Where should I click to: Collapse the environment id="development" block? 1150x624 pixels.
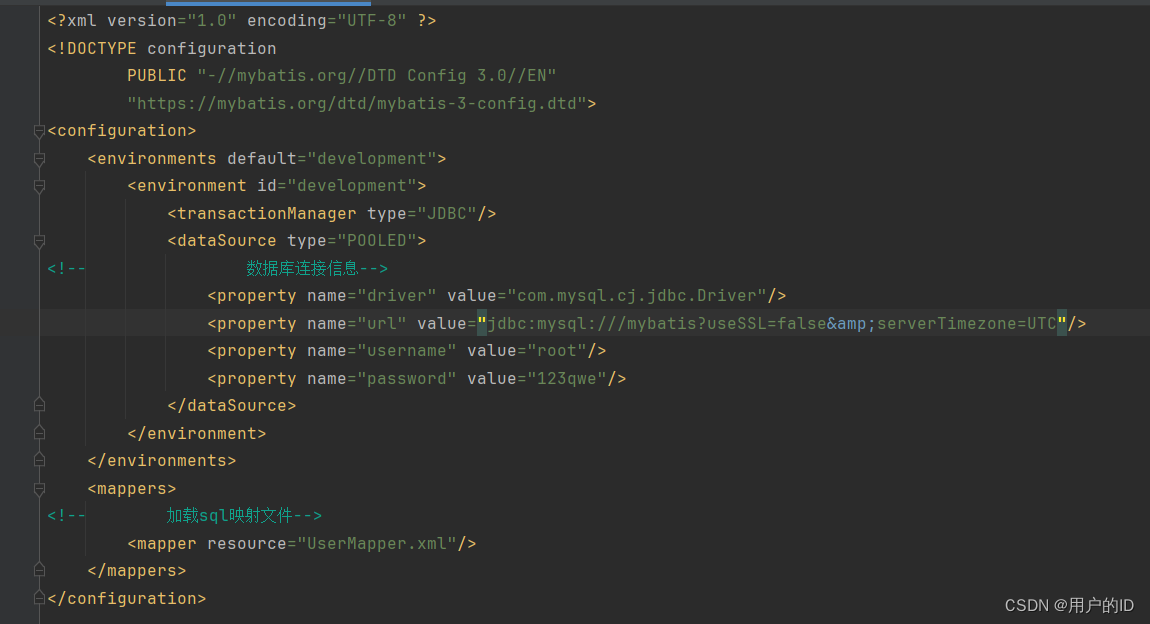click(39, 185)
